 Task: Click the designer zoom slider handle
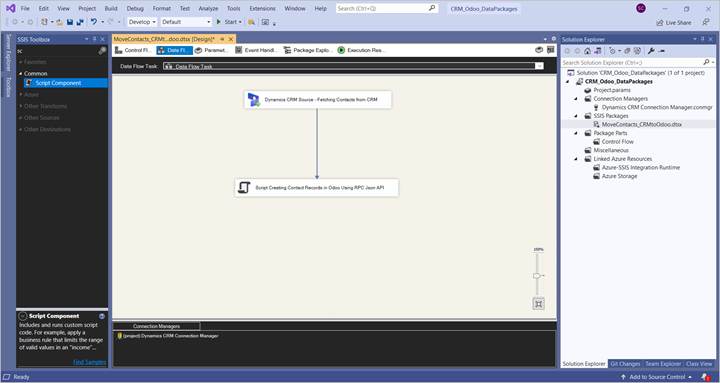pyautogui.click(x=536, y=276)
